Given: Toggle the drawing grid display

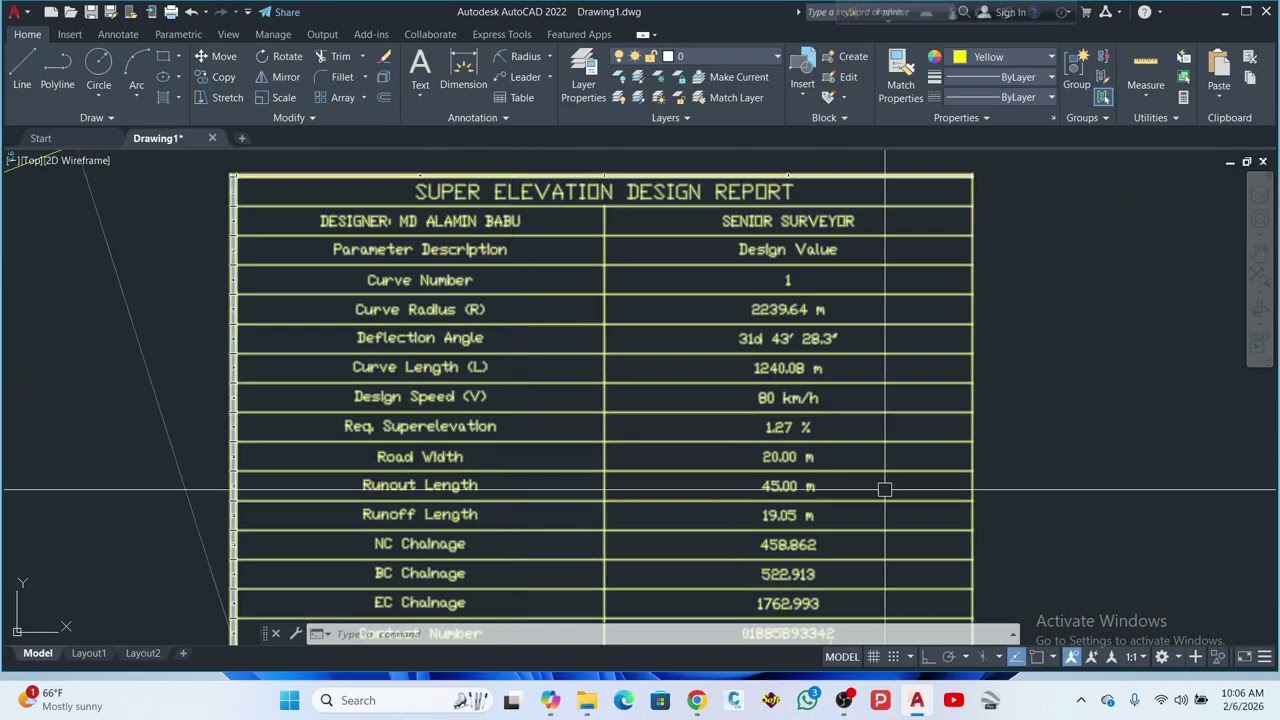Looking at the screenshot, I should [x=874, y=657].
